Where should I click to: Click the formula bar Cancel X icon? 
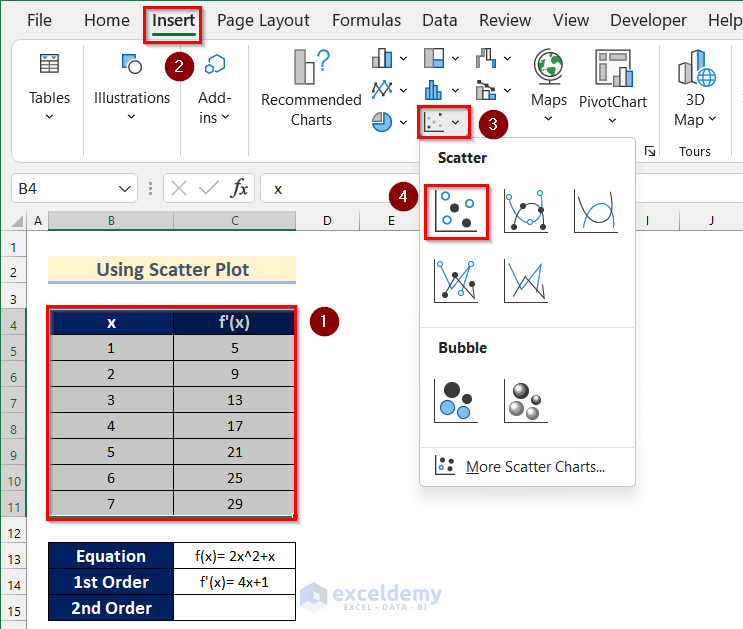click(x=179, y=189)
